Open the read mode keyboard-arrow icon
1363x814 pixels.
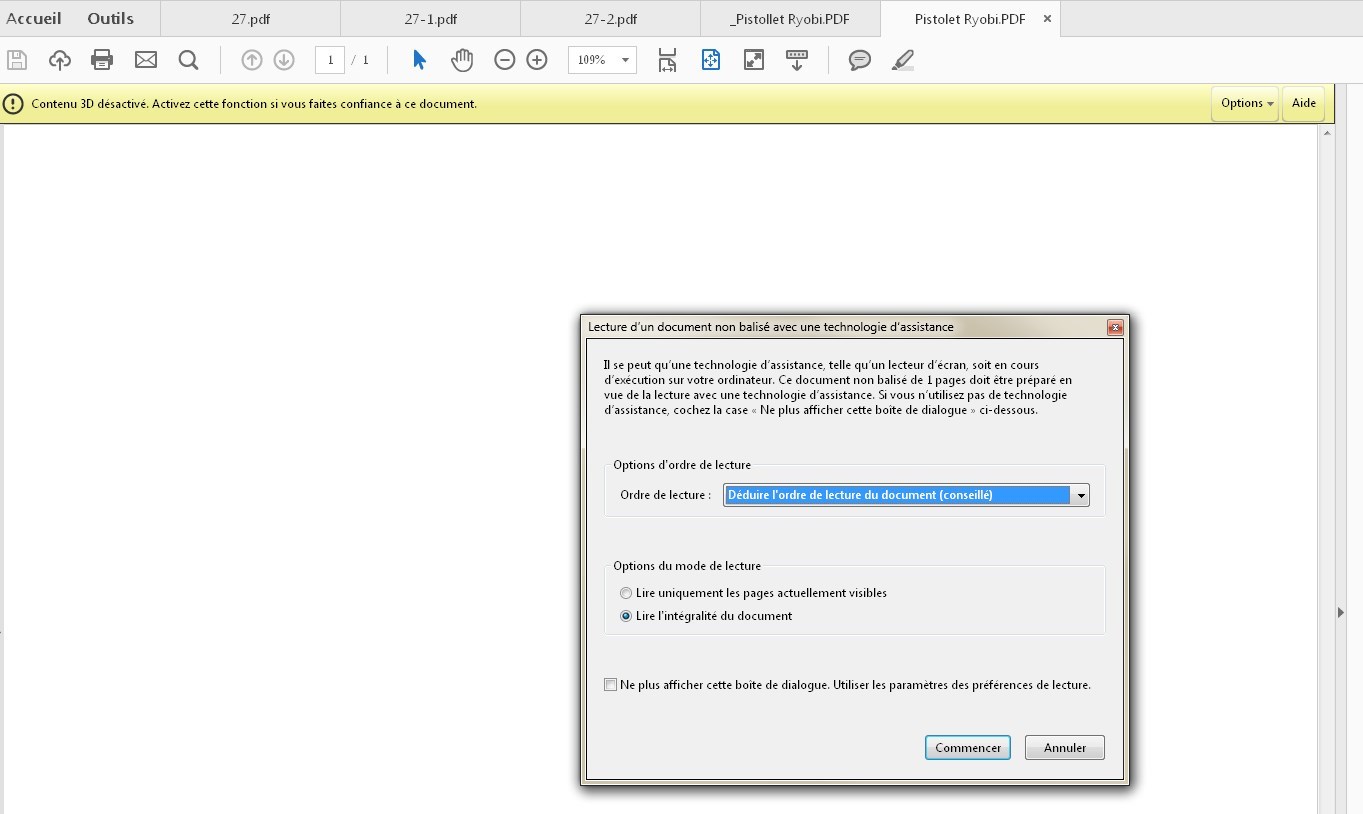point(797,60)
